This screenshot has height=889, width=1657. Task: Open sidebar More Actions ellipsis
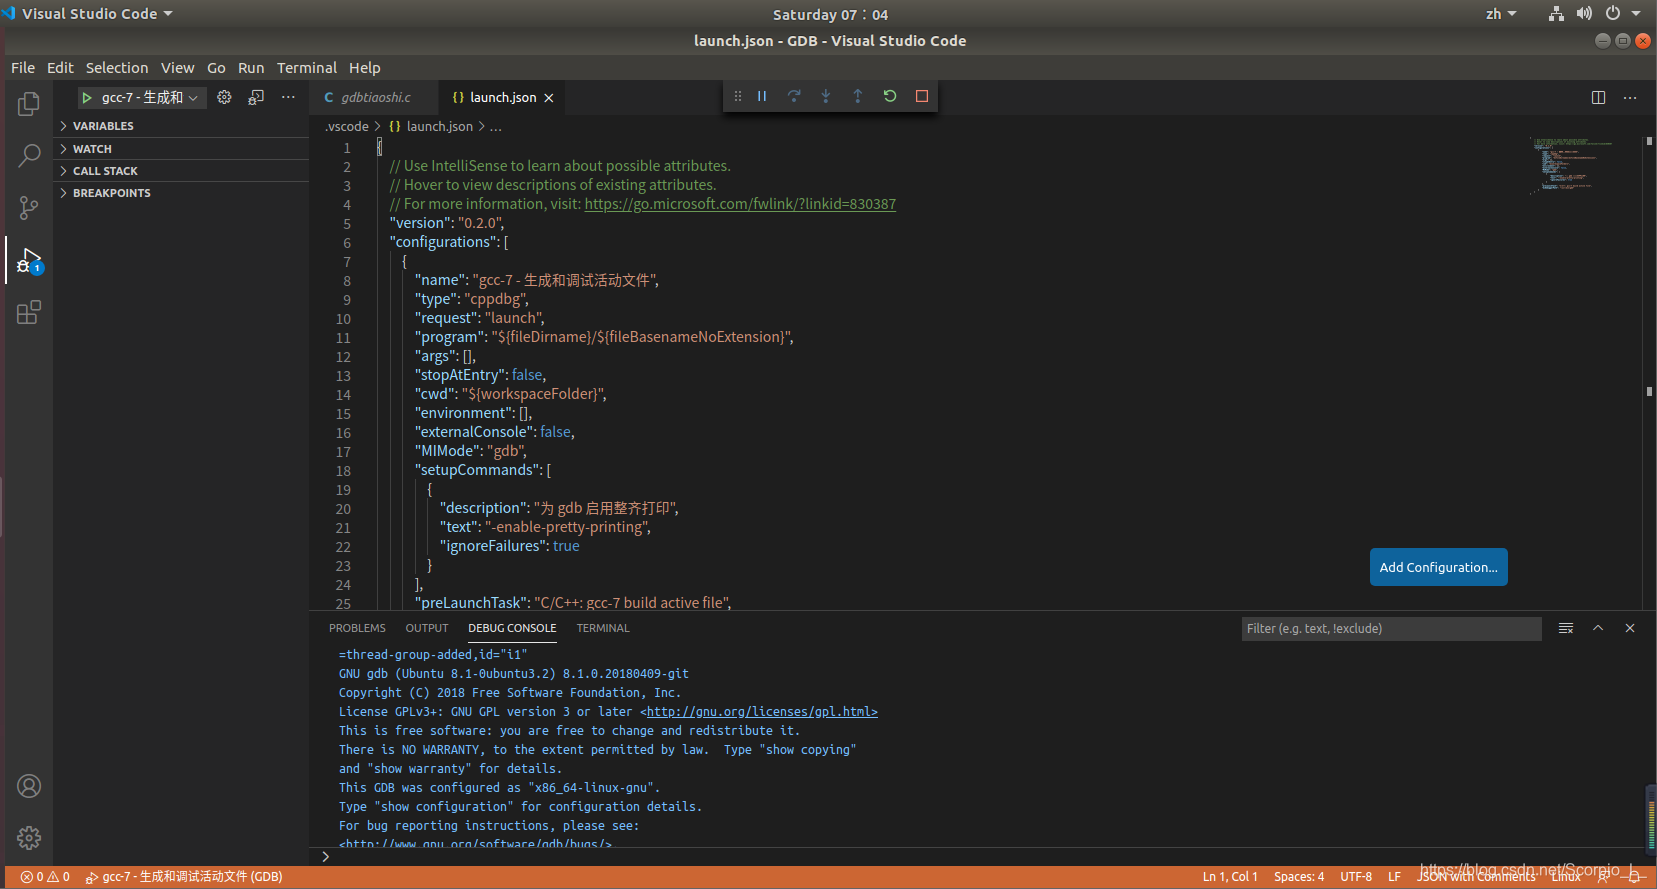coord(288,97)
